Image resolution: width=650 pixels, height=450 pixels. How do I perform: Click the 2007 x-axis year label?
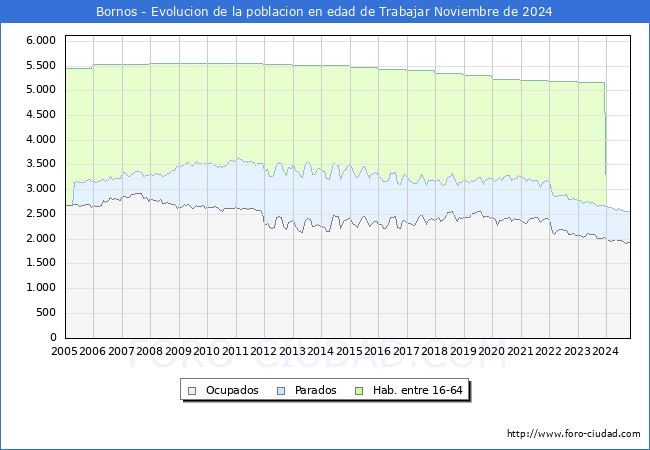click(121, 351)
